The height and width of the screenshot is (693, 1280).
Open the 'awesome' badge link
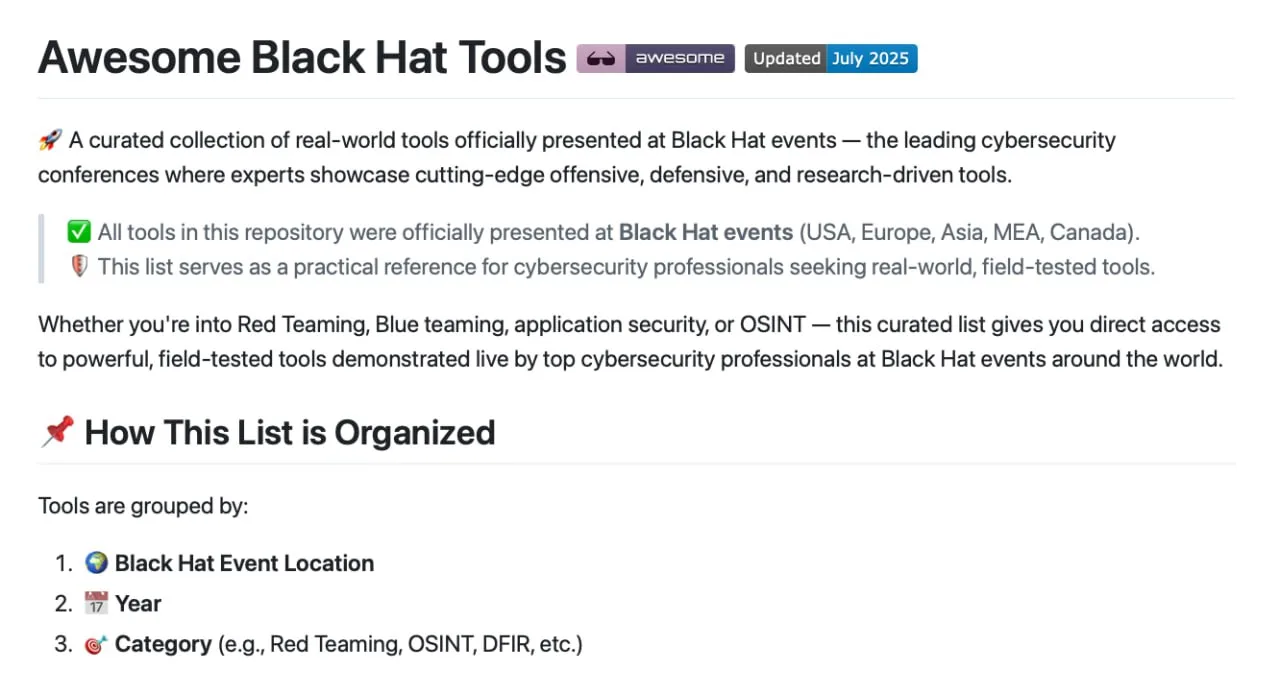coord(680,59)
